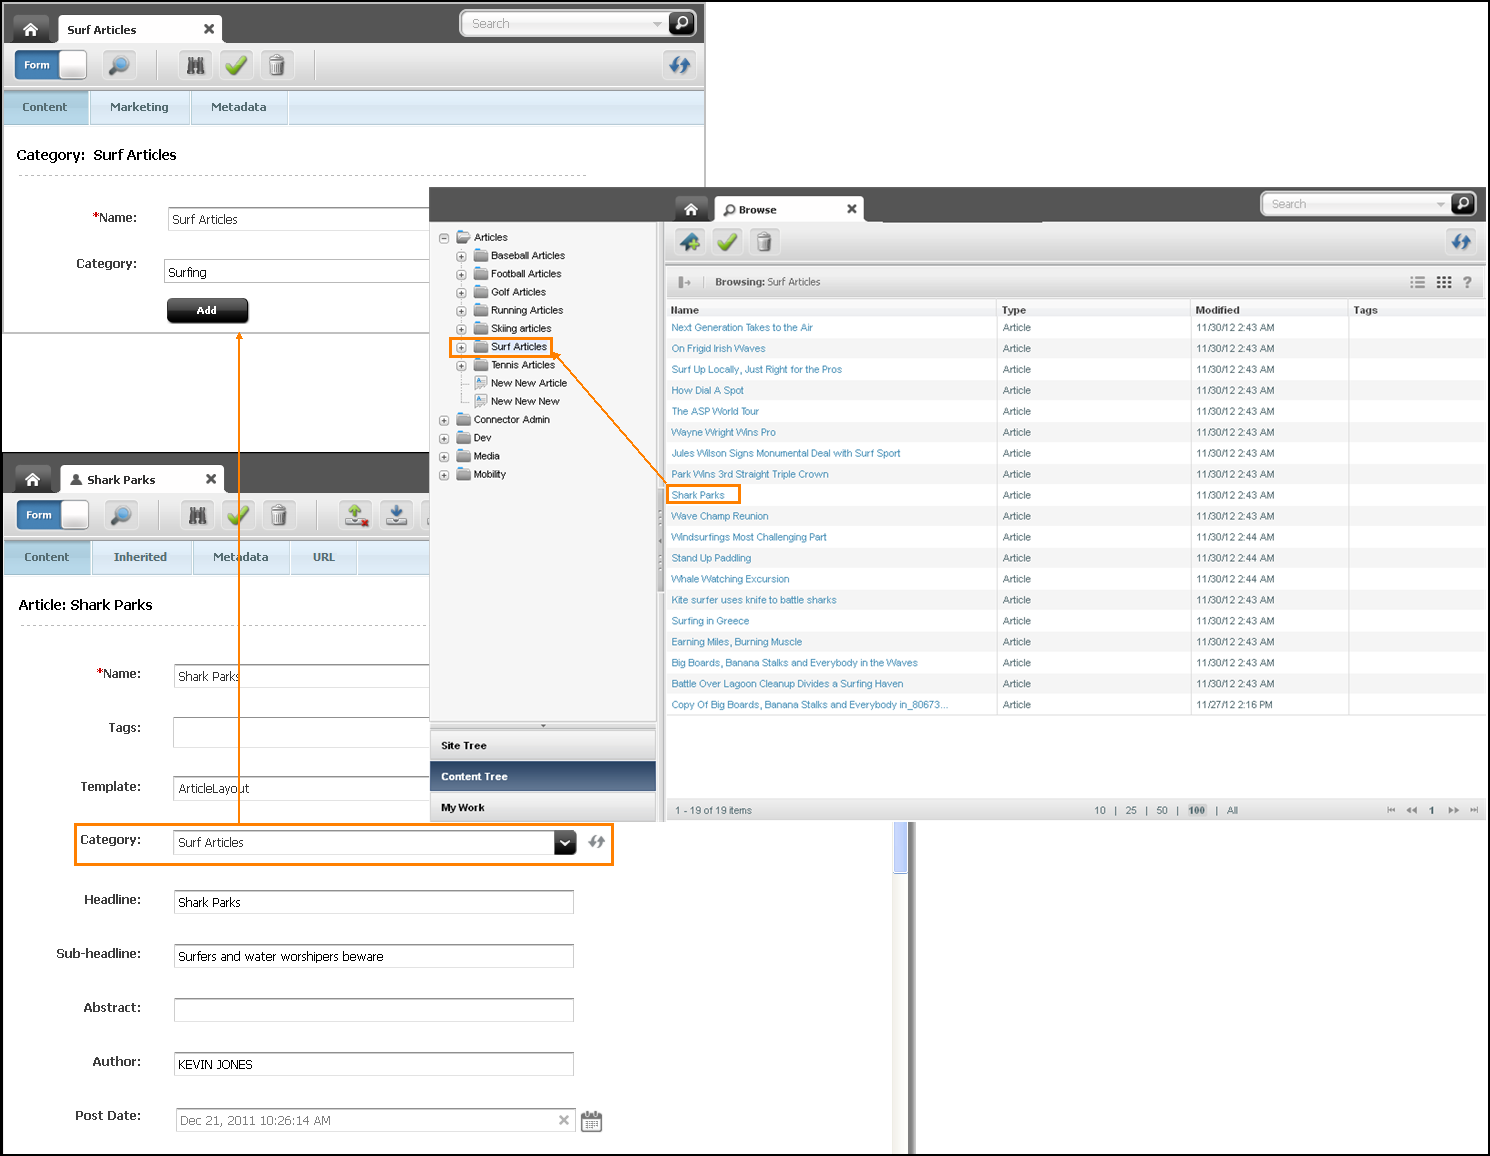This screenshot has width=1490, height=1156.
Task: Expand Baseball Articles tree node
Action: [x=461, y=256]
